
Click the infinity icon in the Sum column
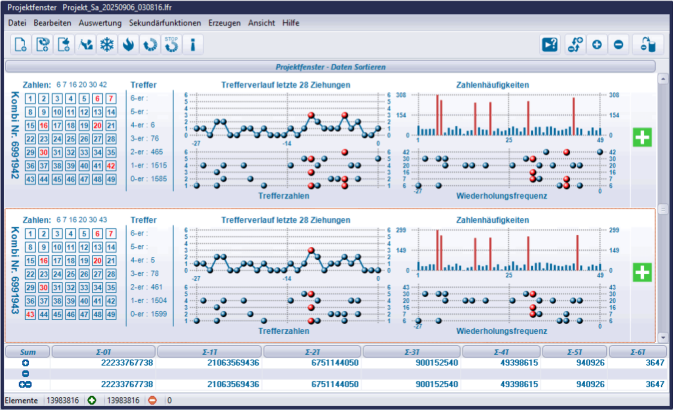(x=26, y=384)
